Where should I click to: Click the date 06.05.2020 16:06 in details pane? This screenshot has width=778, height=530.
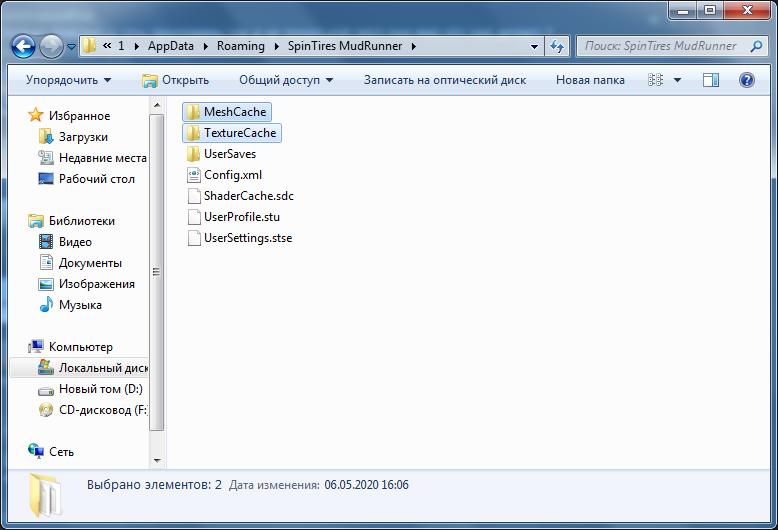tap(366, 485)
